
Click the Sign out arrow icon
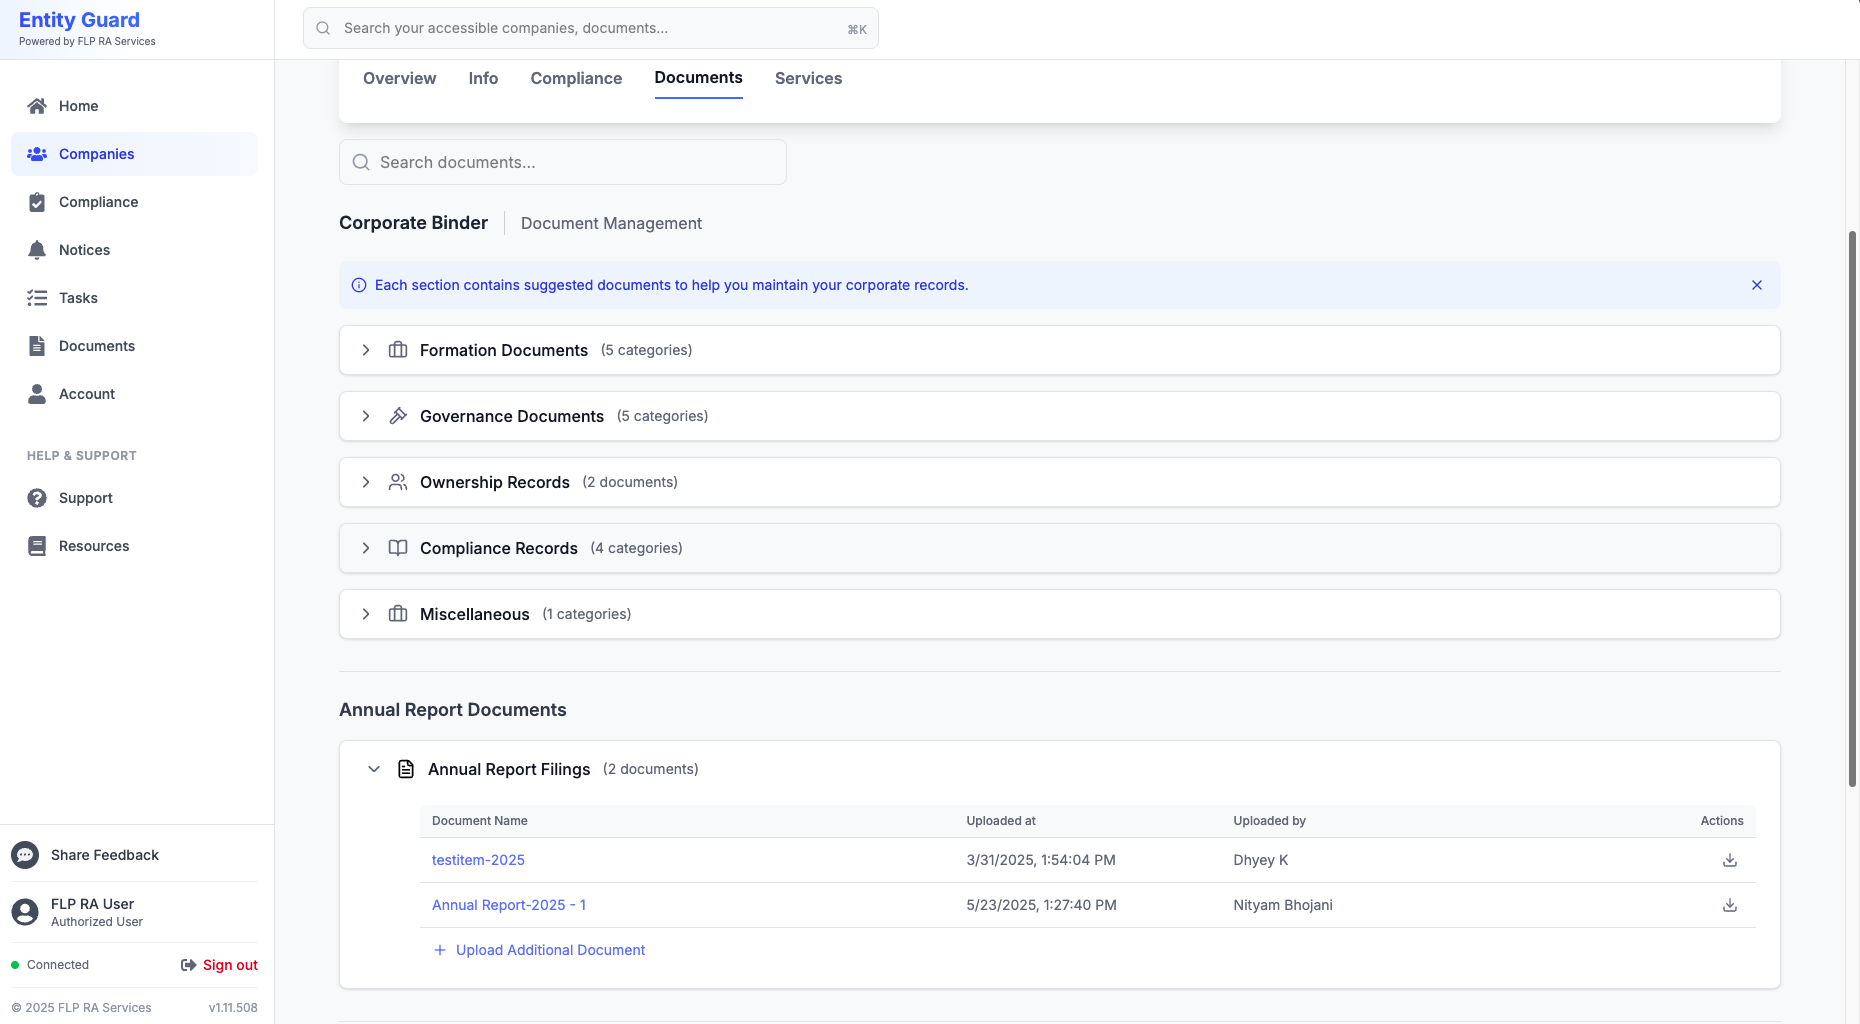(188, 965)
